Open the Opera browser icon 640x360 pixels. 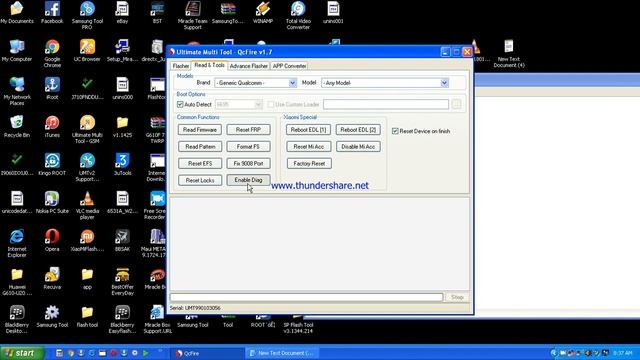point(52,240)
